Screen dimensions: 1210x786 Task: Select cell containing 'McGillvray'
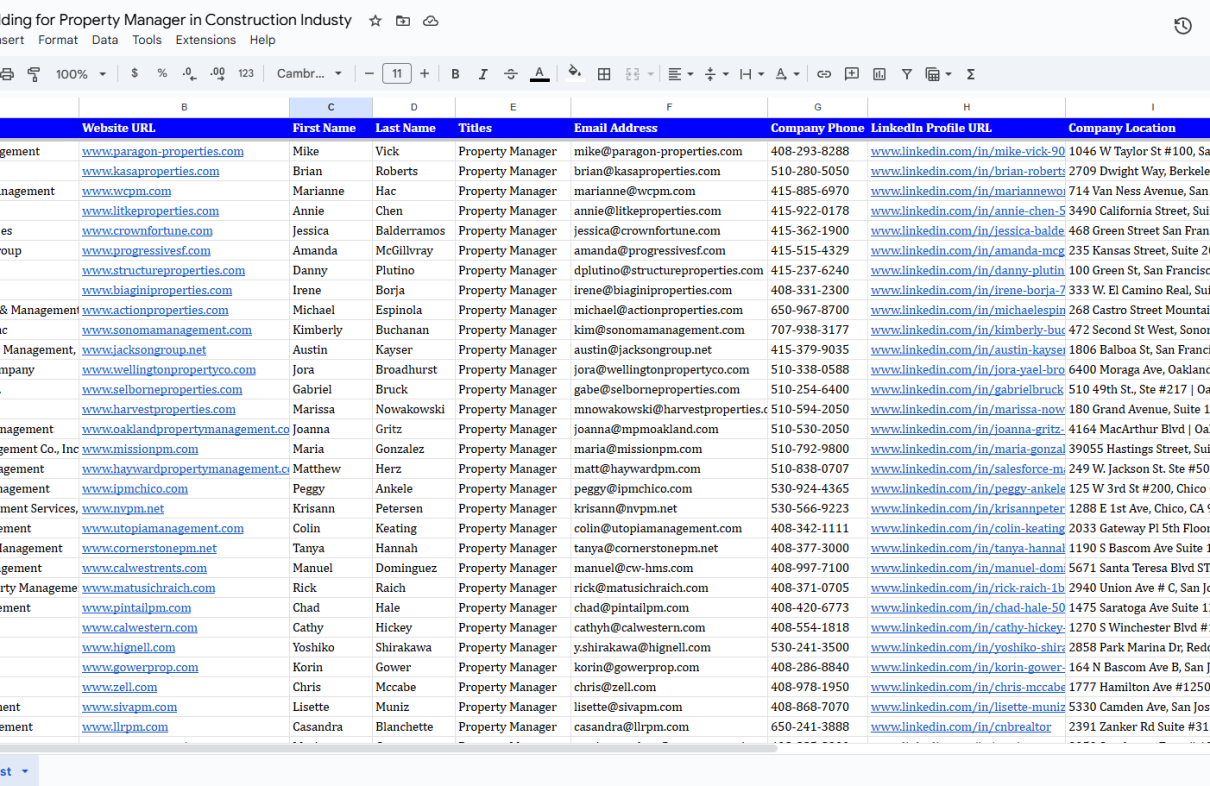413,251
